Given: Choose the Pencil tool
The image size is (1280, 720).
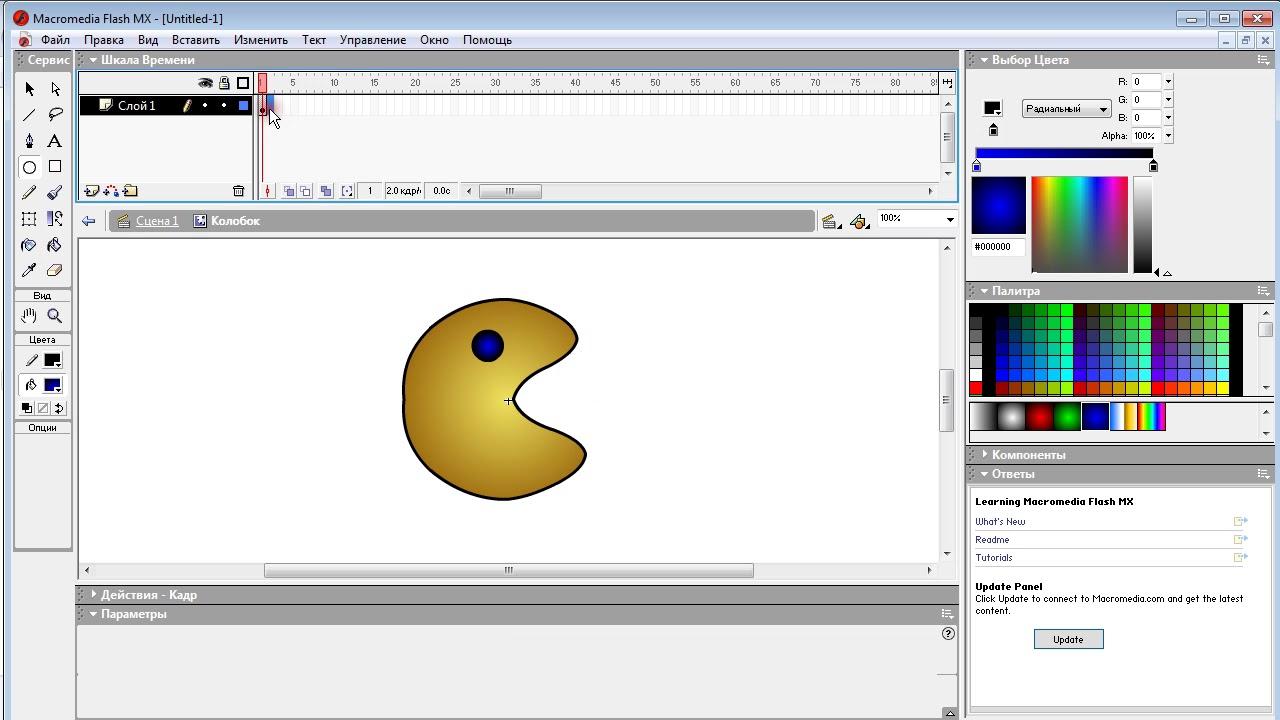Looking at the screenshot, I should point(29,193).
